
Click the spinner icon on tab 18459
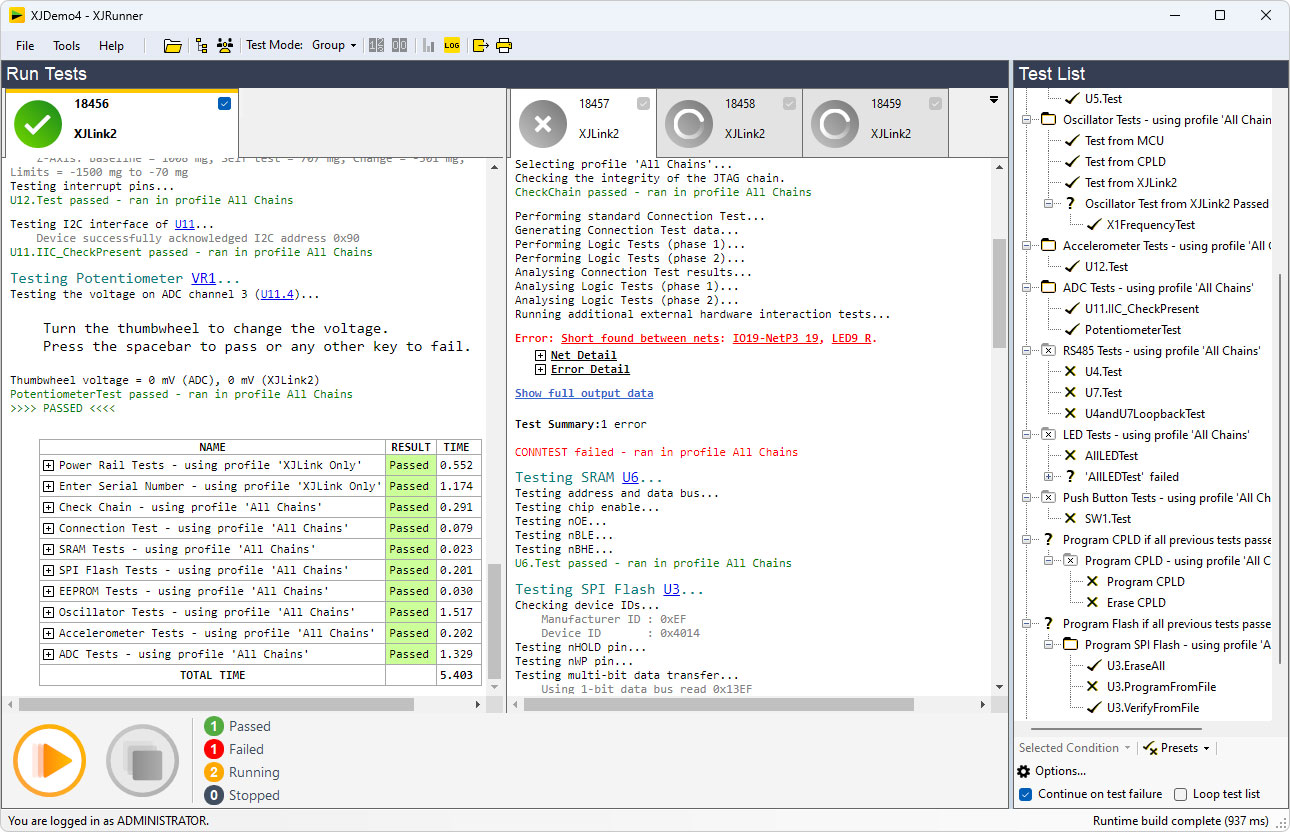(836, 124)
